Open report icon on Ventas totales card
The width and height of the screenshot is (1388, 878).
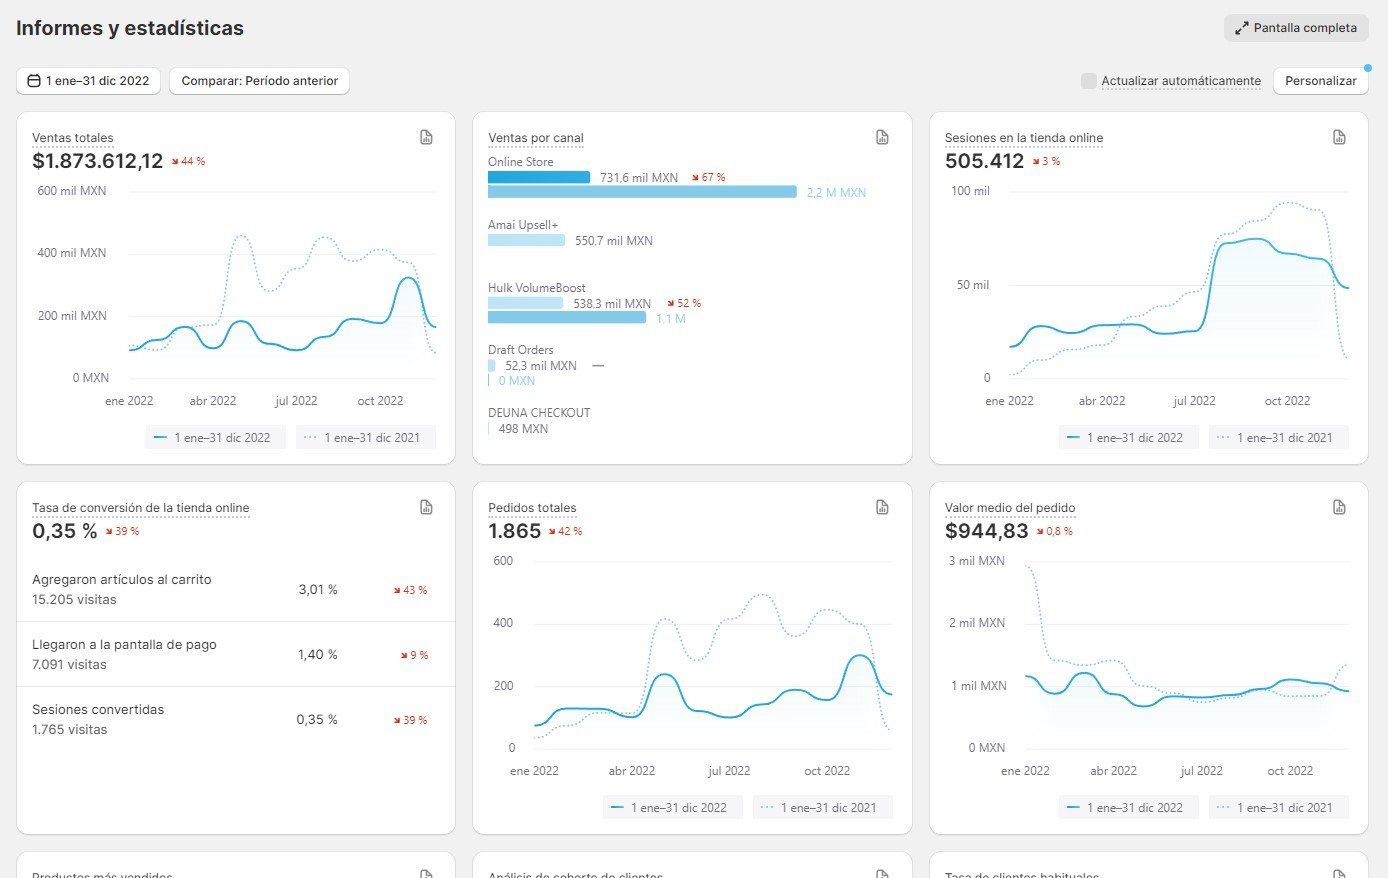(426, 138)
